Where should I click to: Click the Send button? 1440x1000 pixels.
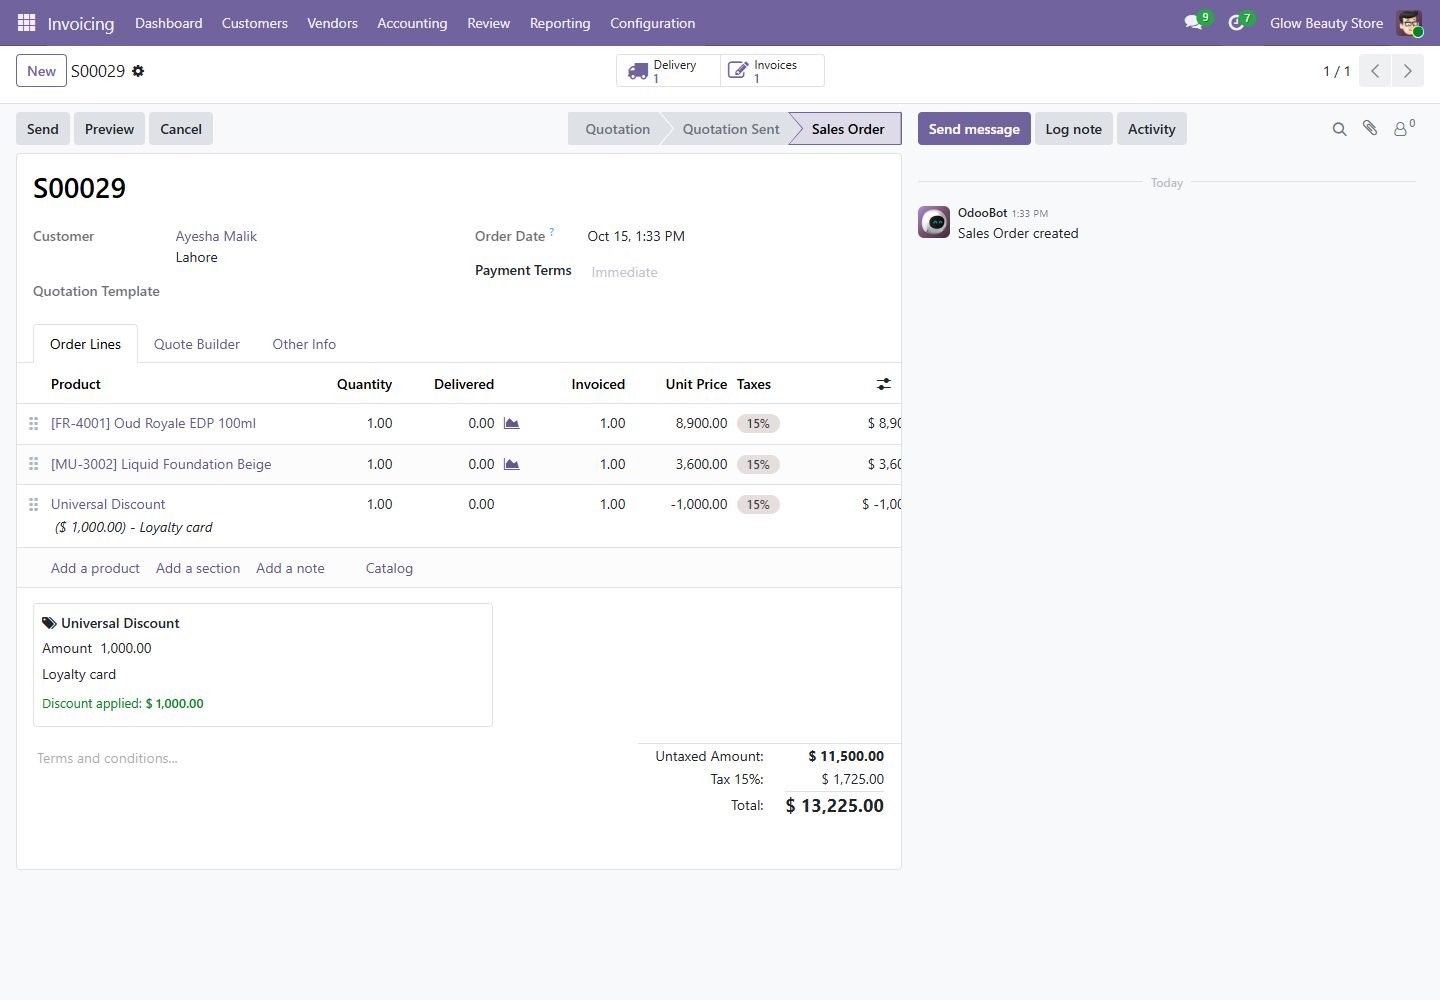pyautogui.click(x=43, y=129)
